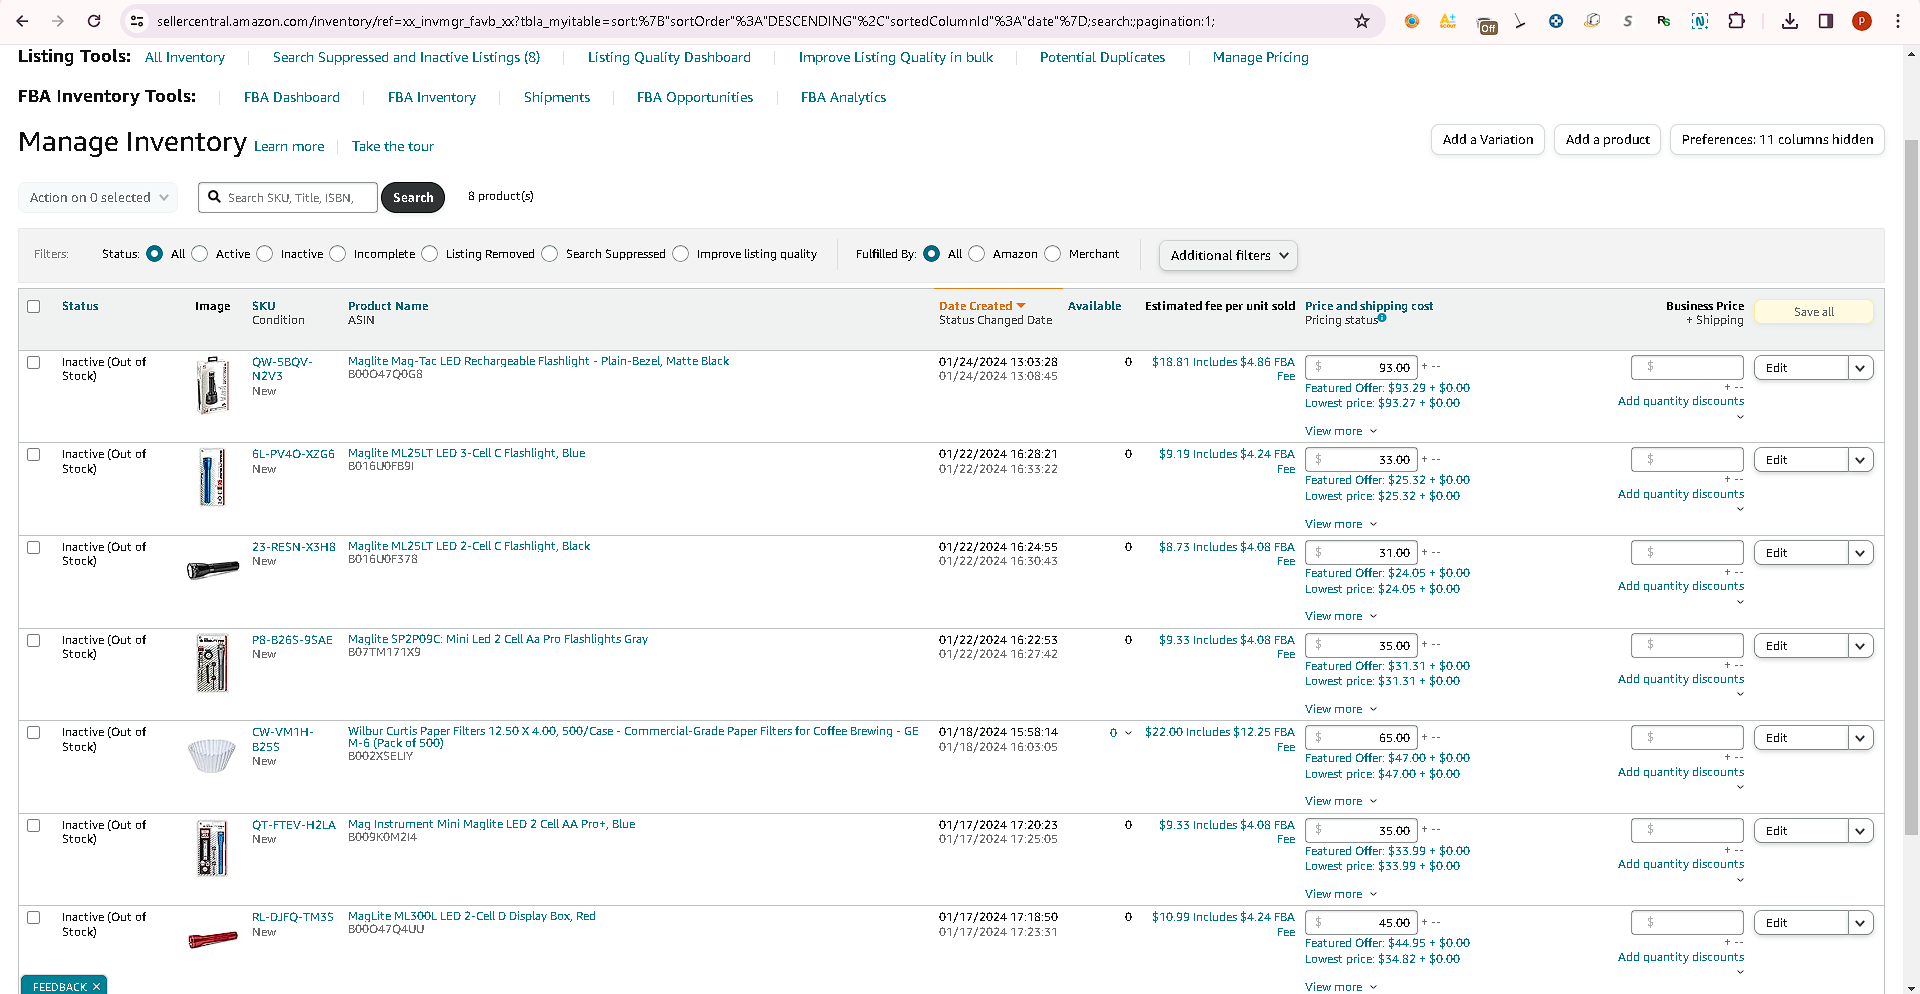The width and height of the screenshot is (1920, 994).
Task: Open the AMZScout A+ extension icon
Action: pyautogui.click(x=1448, y=21)
